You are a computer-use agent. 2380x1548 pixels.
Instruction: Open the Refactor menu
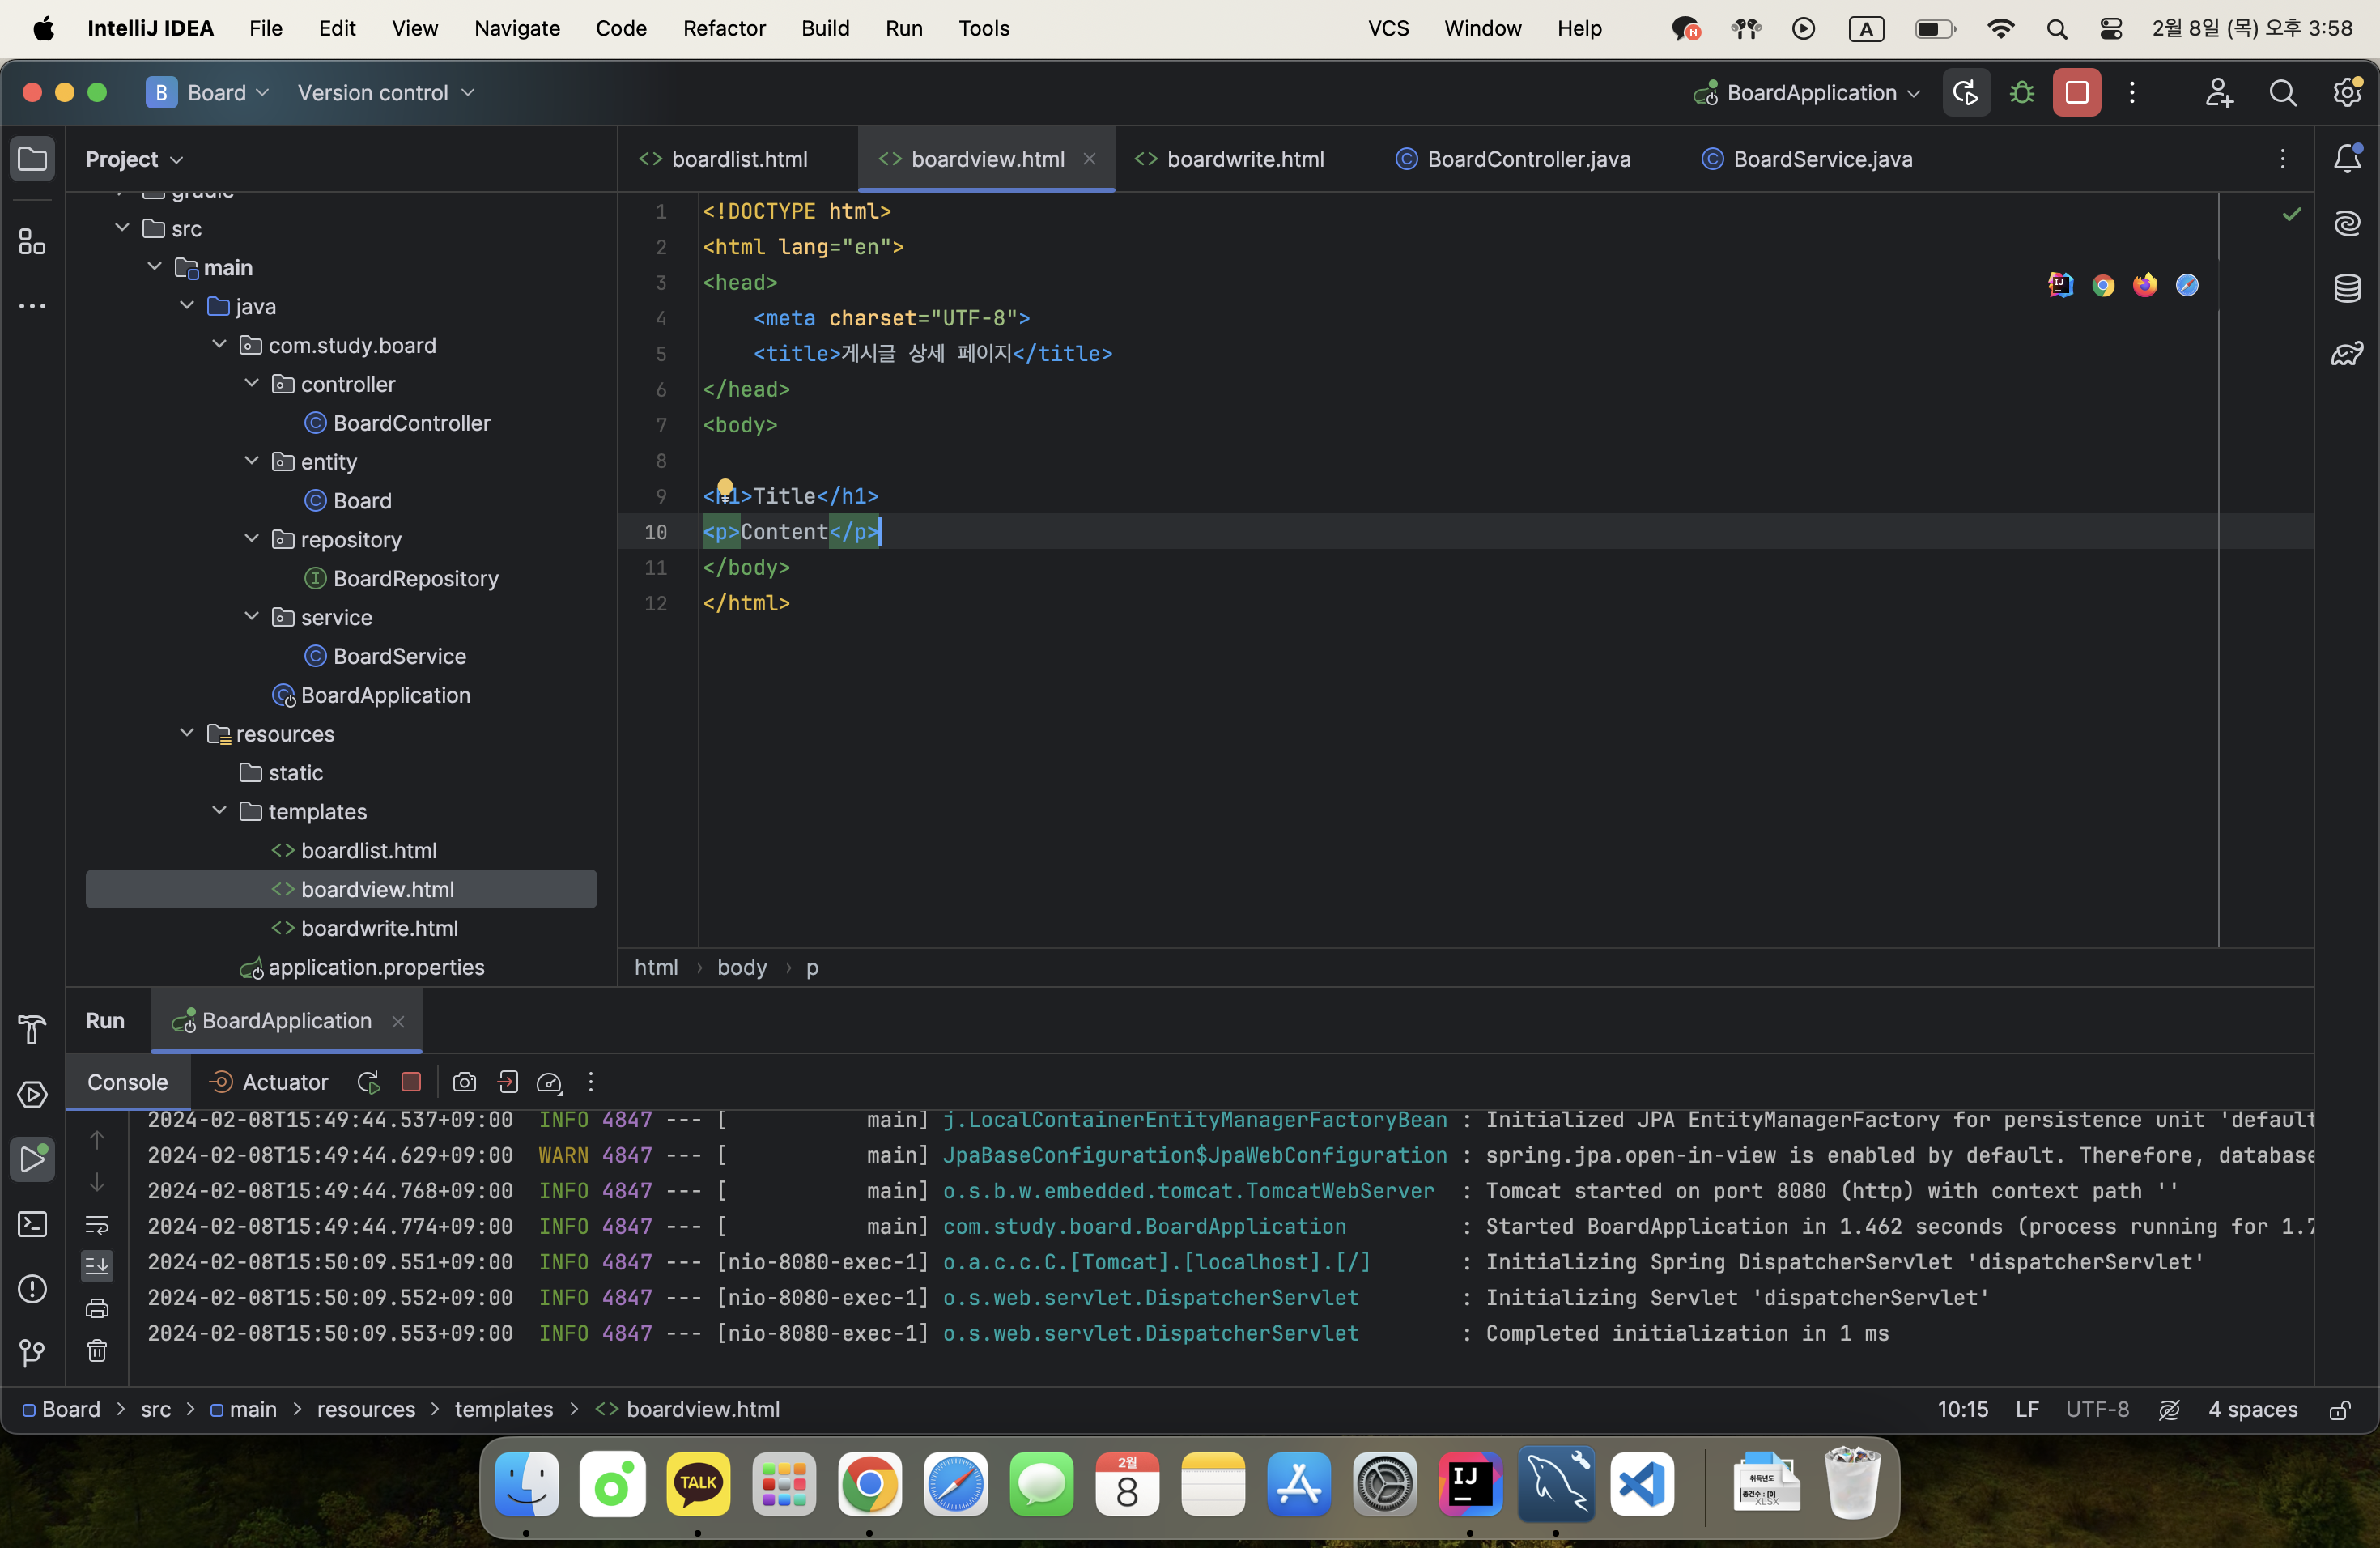723,28
